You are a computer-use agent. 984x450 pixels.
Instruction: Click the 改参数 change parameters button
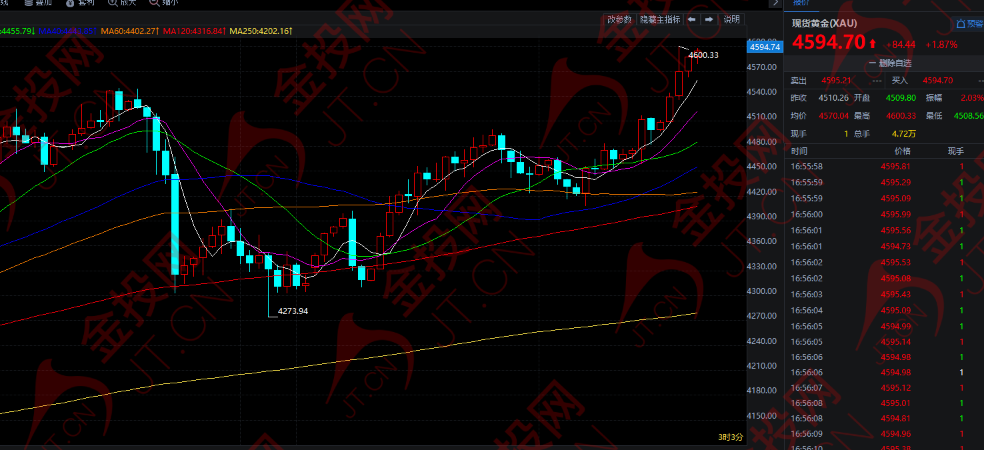pos(619,19)
